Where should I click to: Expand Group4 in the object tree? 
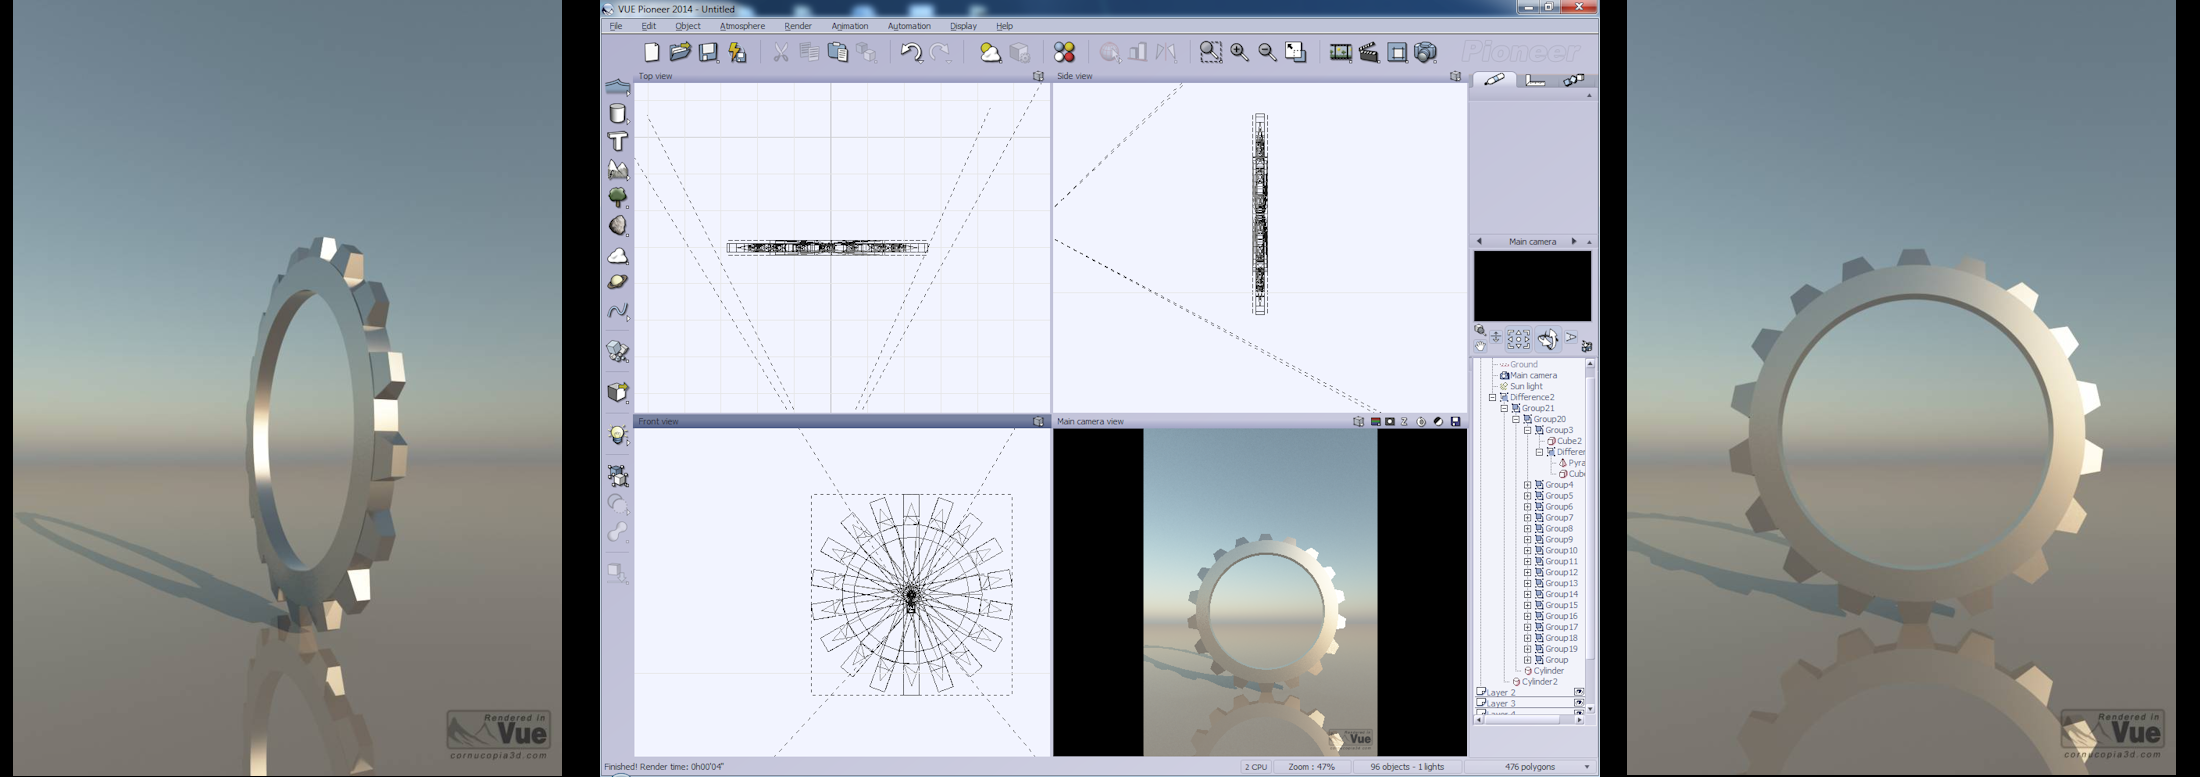(1527, 485)
